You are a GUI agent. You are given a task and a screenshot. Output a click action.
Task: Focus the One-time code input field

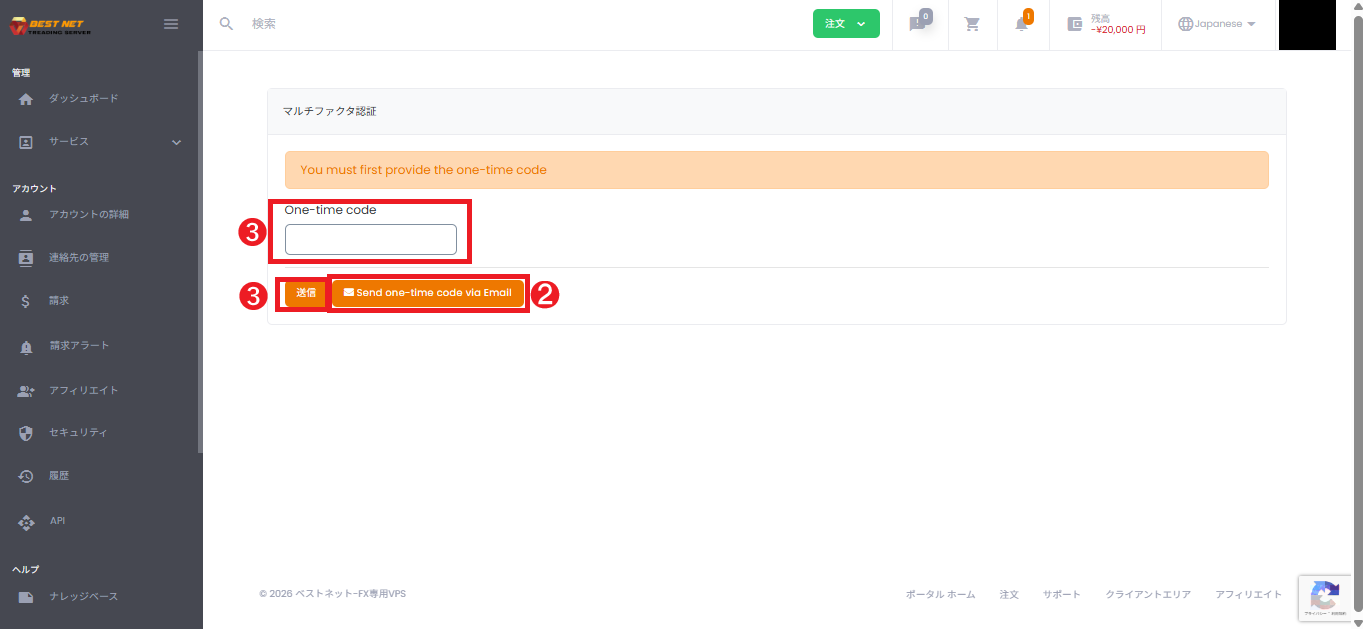pyautogui.click(x=370, y=240)
